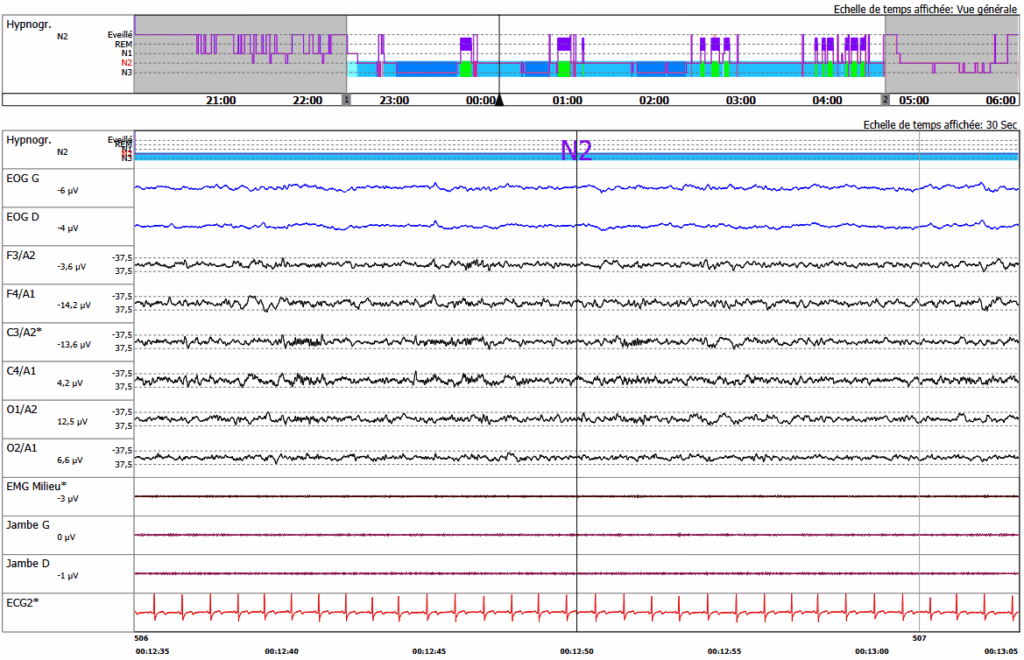
Task: Click epoch number 507 on bottom axis
Action: click(x=919, y=637)
